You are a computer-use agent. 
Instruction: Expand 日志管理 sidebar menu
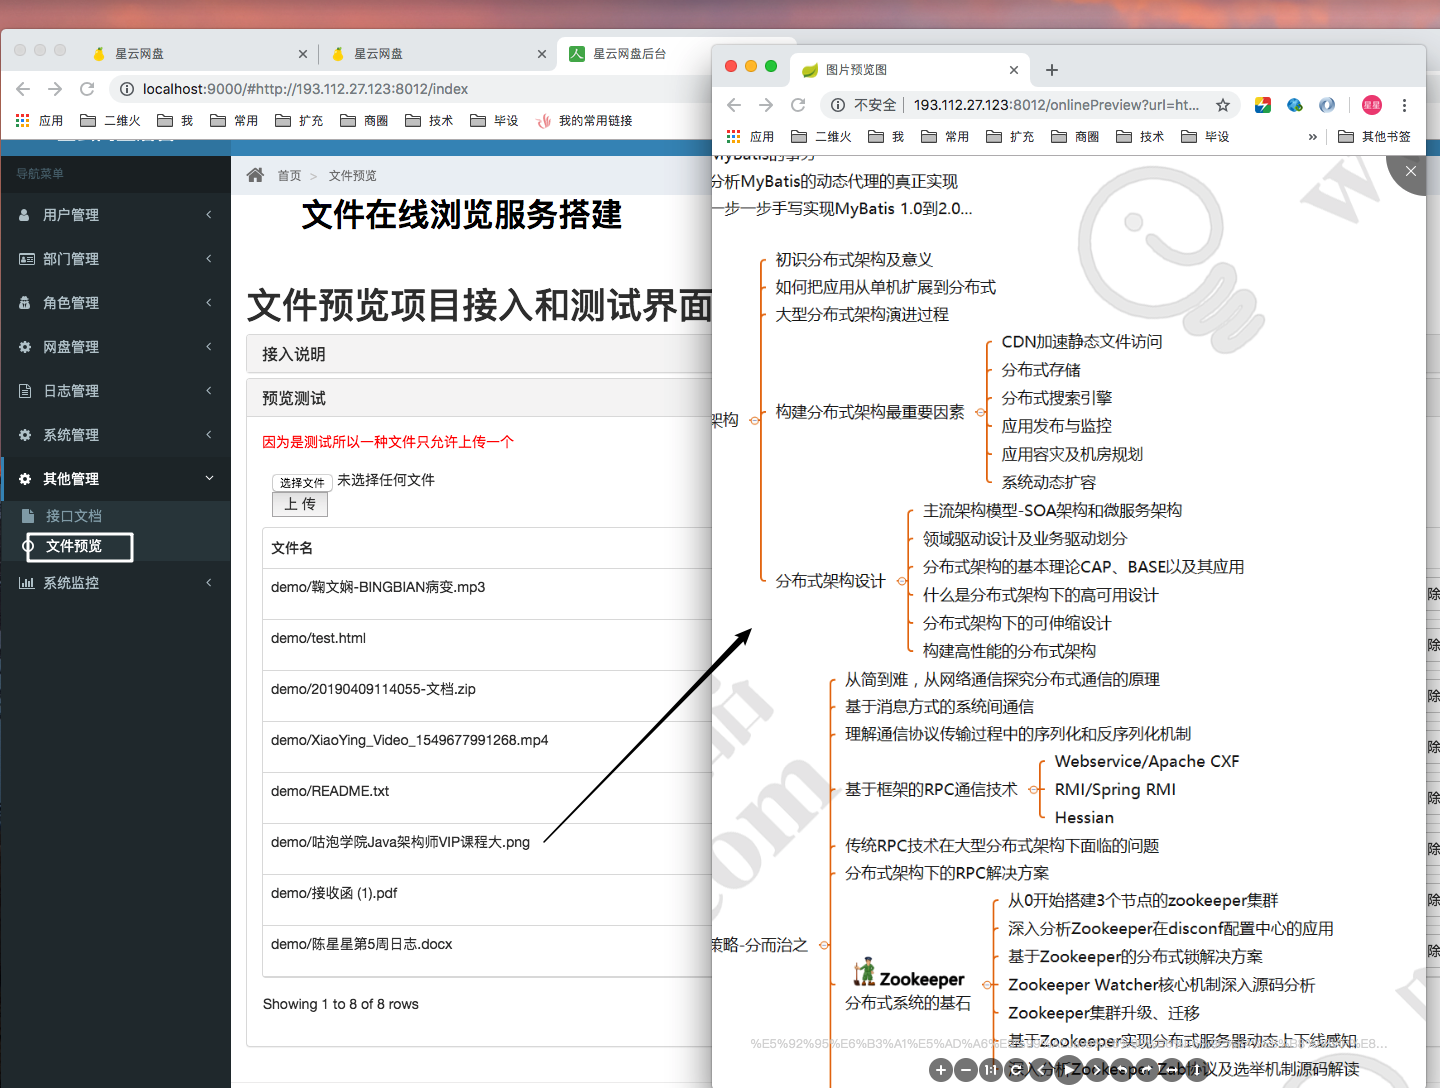point(116,391)
